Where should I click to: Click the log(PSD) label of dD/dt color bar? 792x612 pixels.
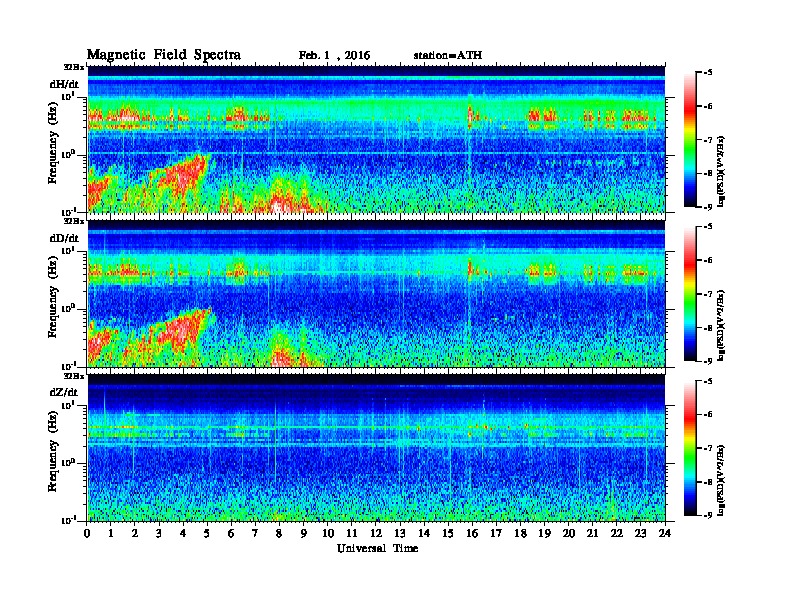pos(721,325)
